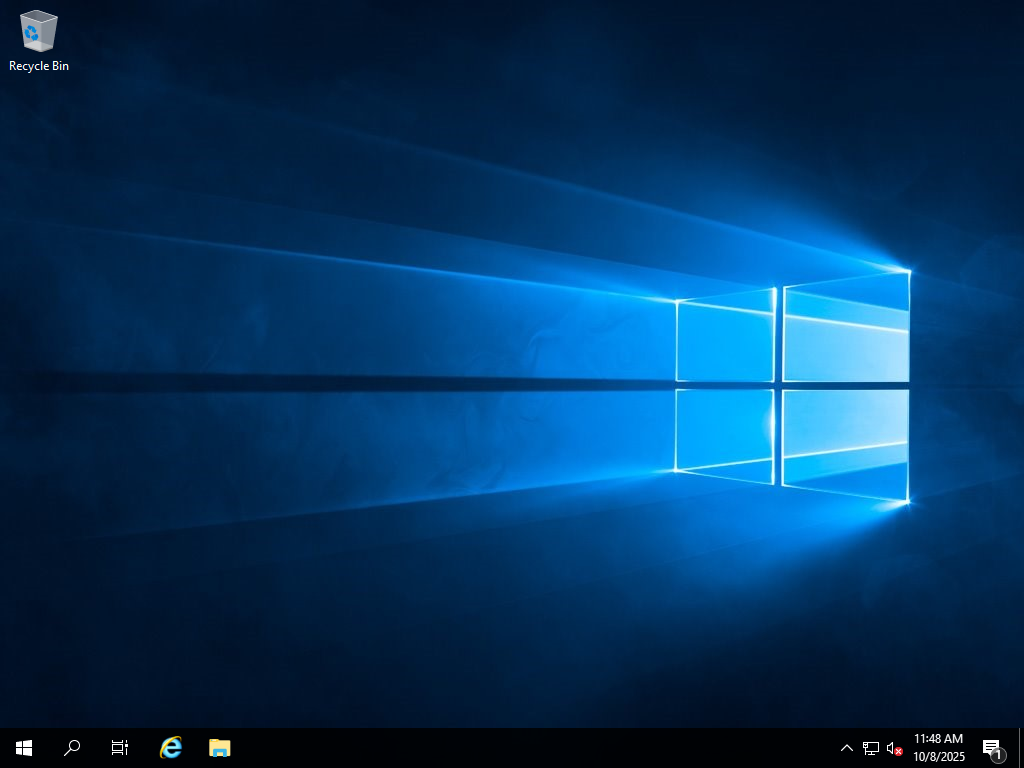Open File Explorer from the taskbar
The image size is (1024, 768).
click(x=219, y=748)
